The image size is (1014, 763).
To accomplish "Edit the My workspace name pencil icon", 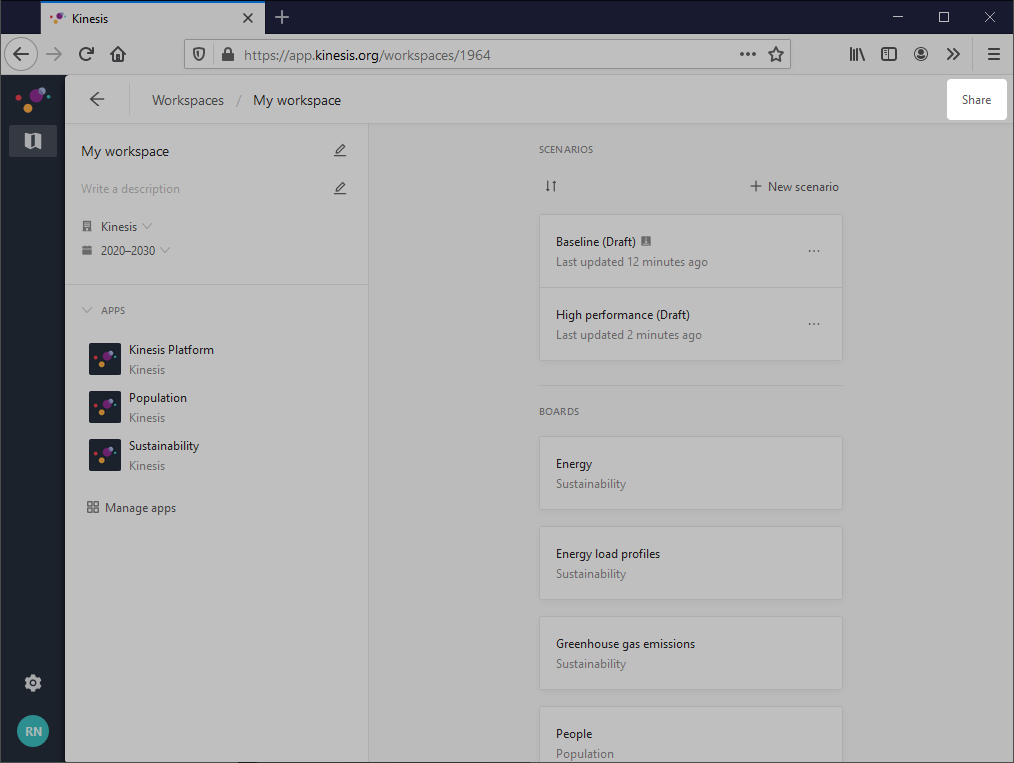I will tap(340, 151).
